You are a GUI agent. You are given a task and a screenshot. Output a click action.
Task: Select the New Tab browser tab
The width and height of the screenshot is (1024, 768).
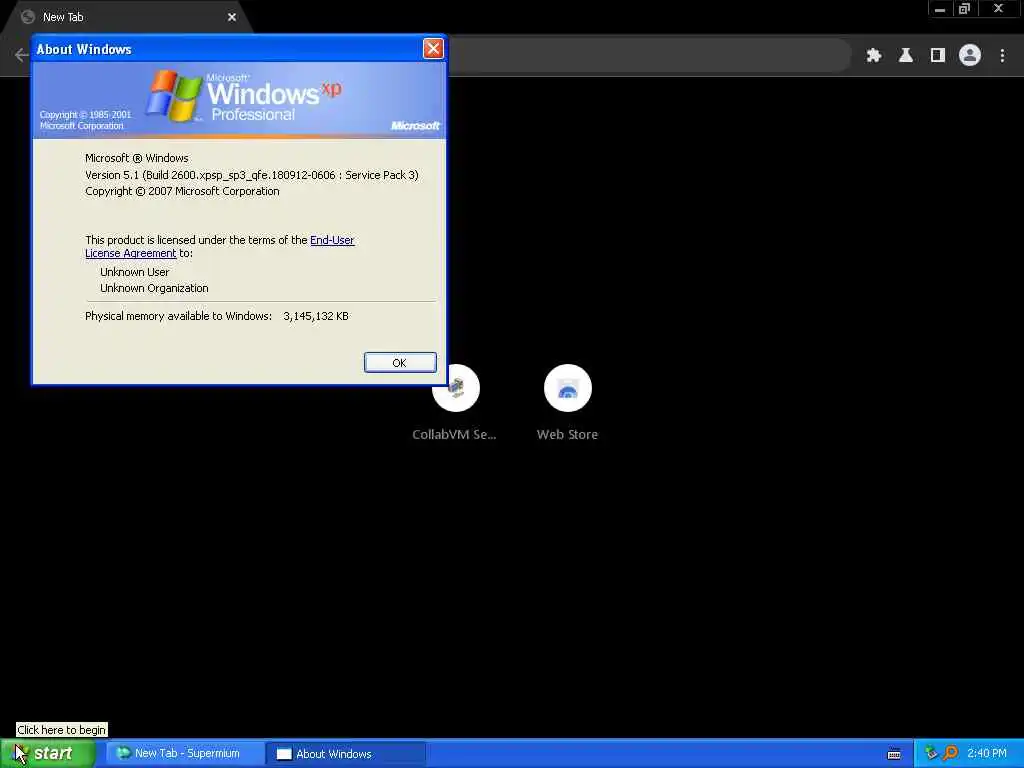click(127, 17)
